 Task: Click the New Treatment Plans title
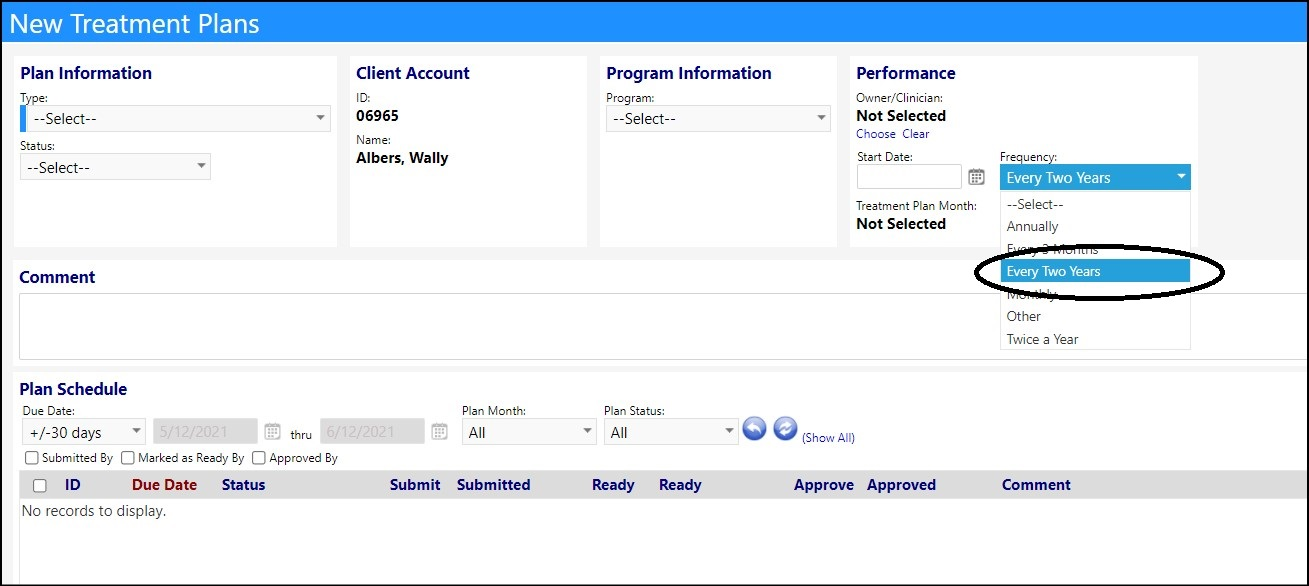tap(135, 24)
